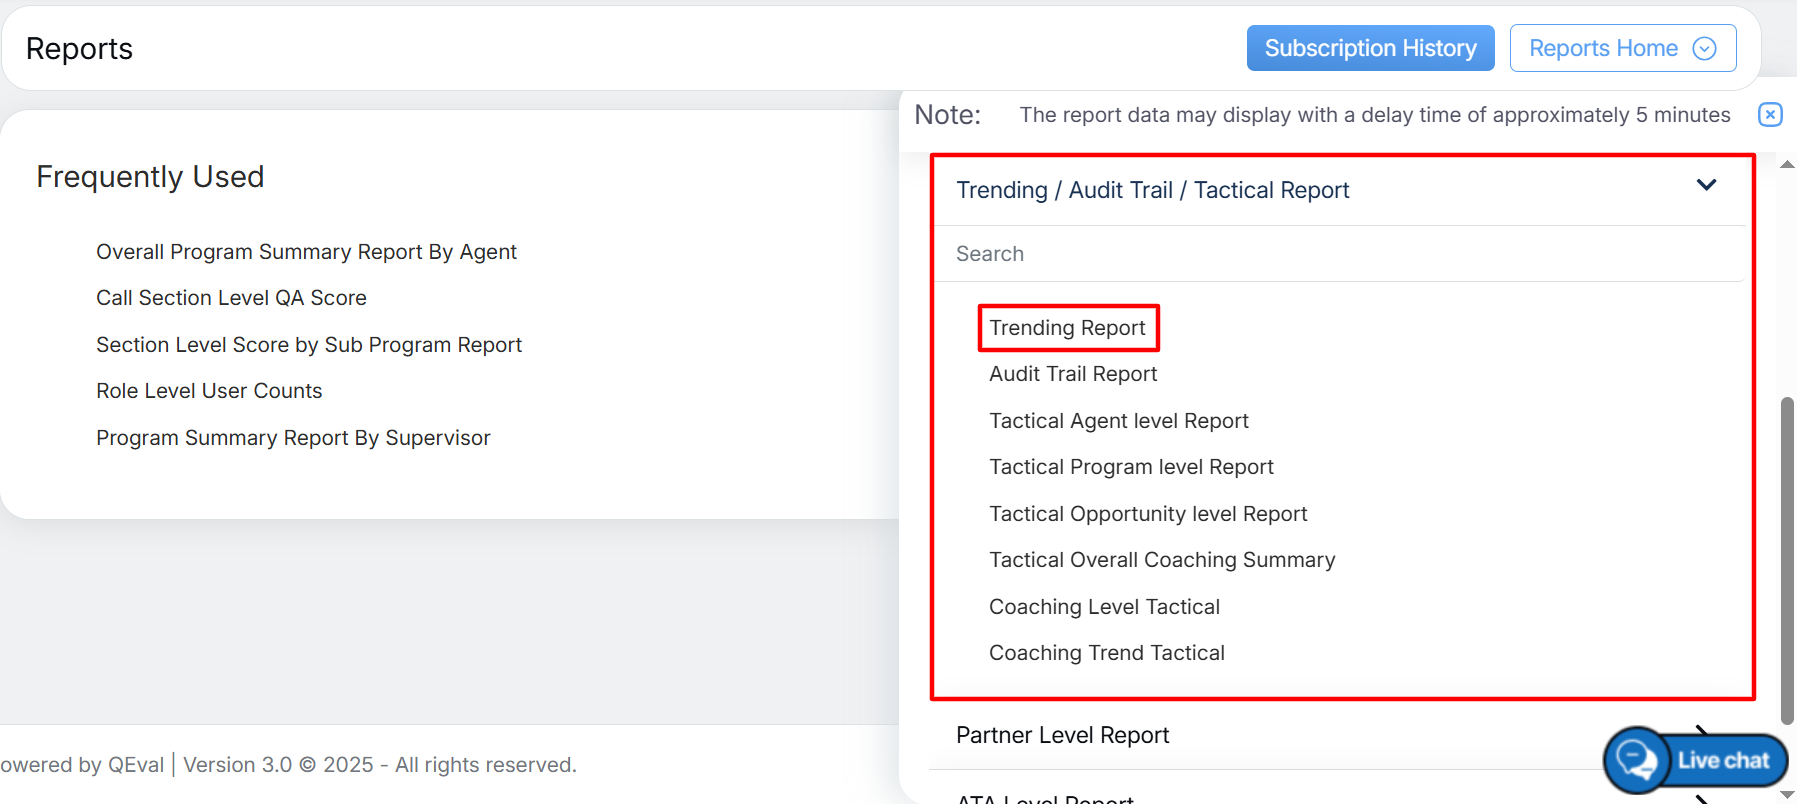Click the Reports Home circled chevron icon
Viewport: 1797px width, 804px height.
click(1704, 49)
